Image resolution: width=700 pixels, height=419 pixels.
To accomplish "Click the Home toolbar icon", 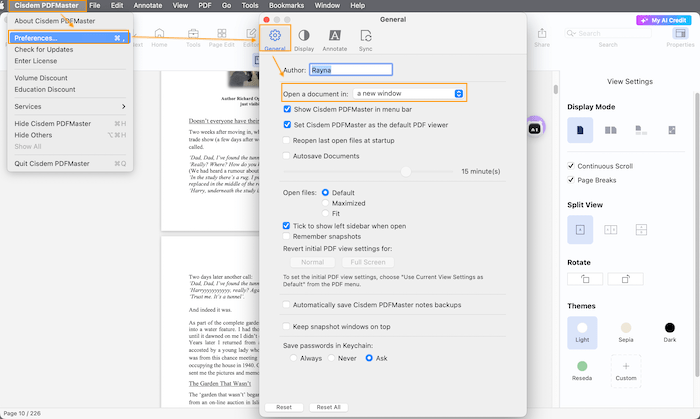I will tap(159, 38).
